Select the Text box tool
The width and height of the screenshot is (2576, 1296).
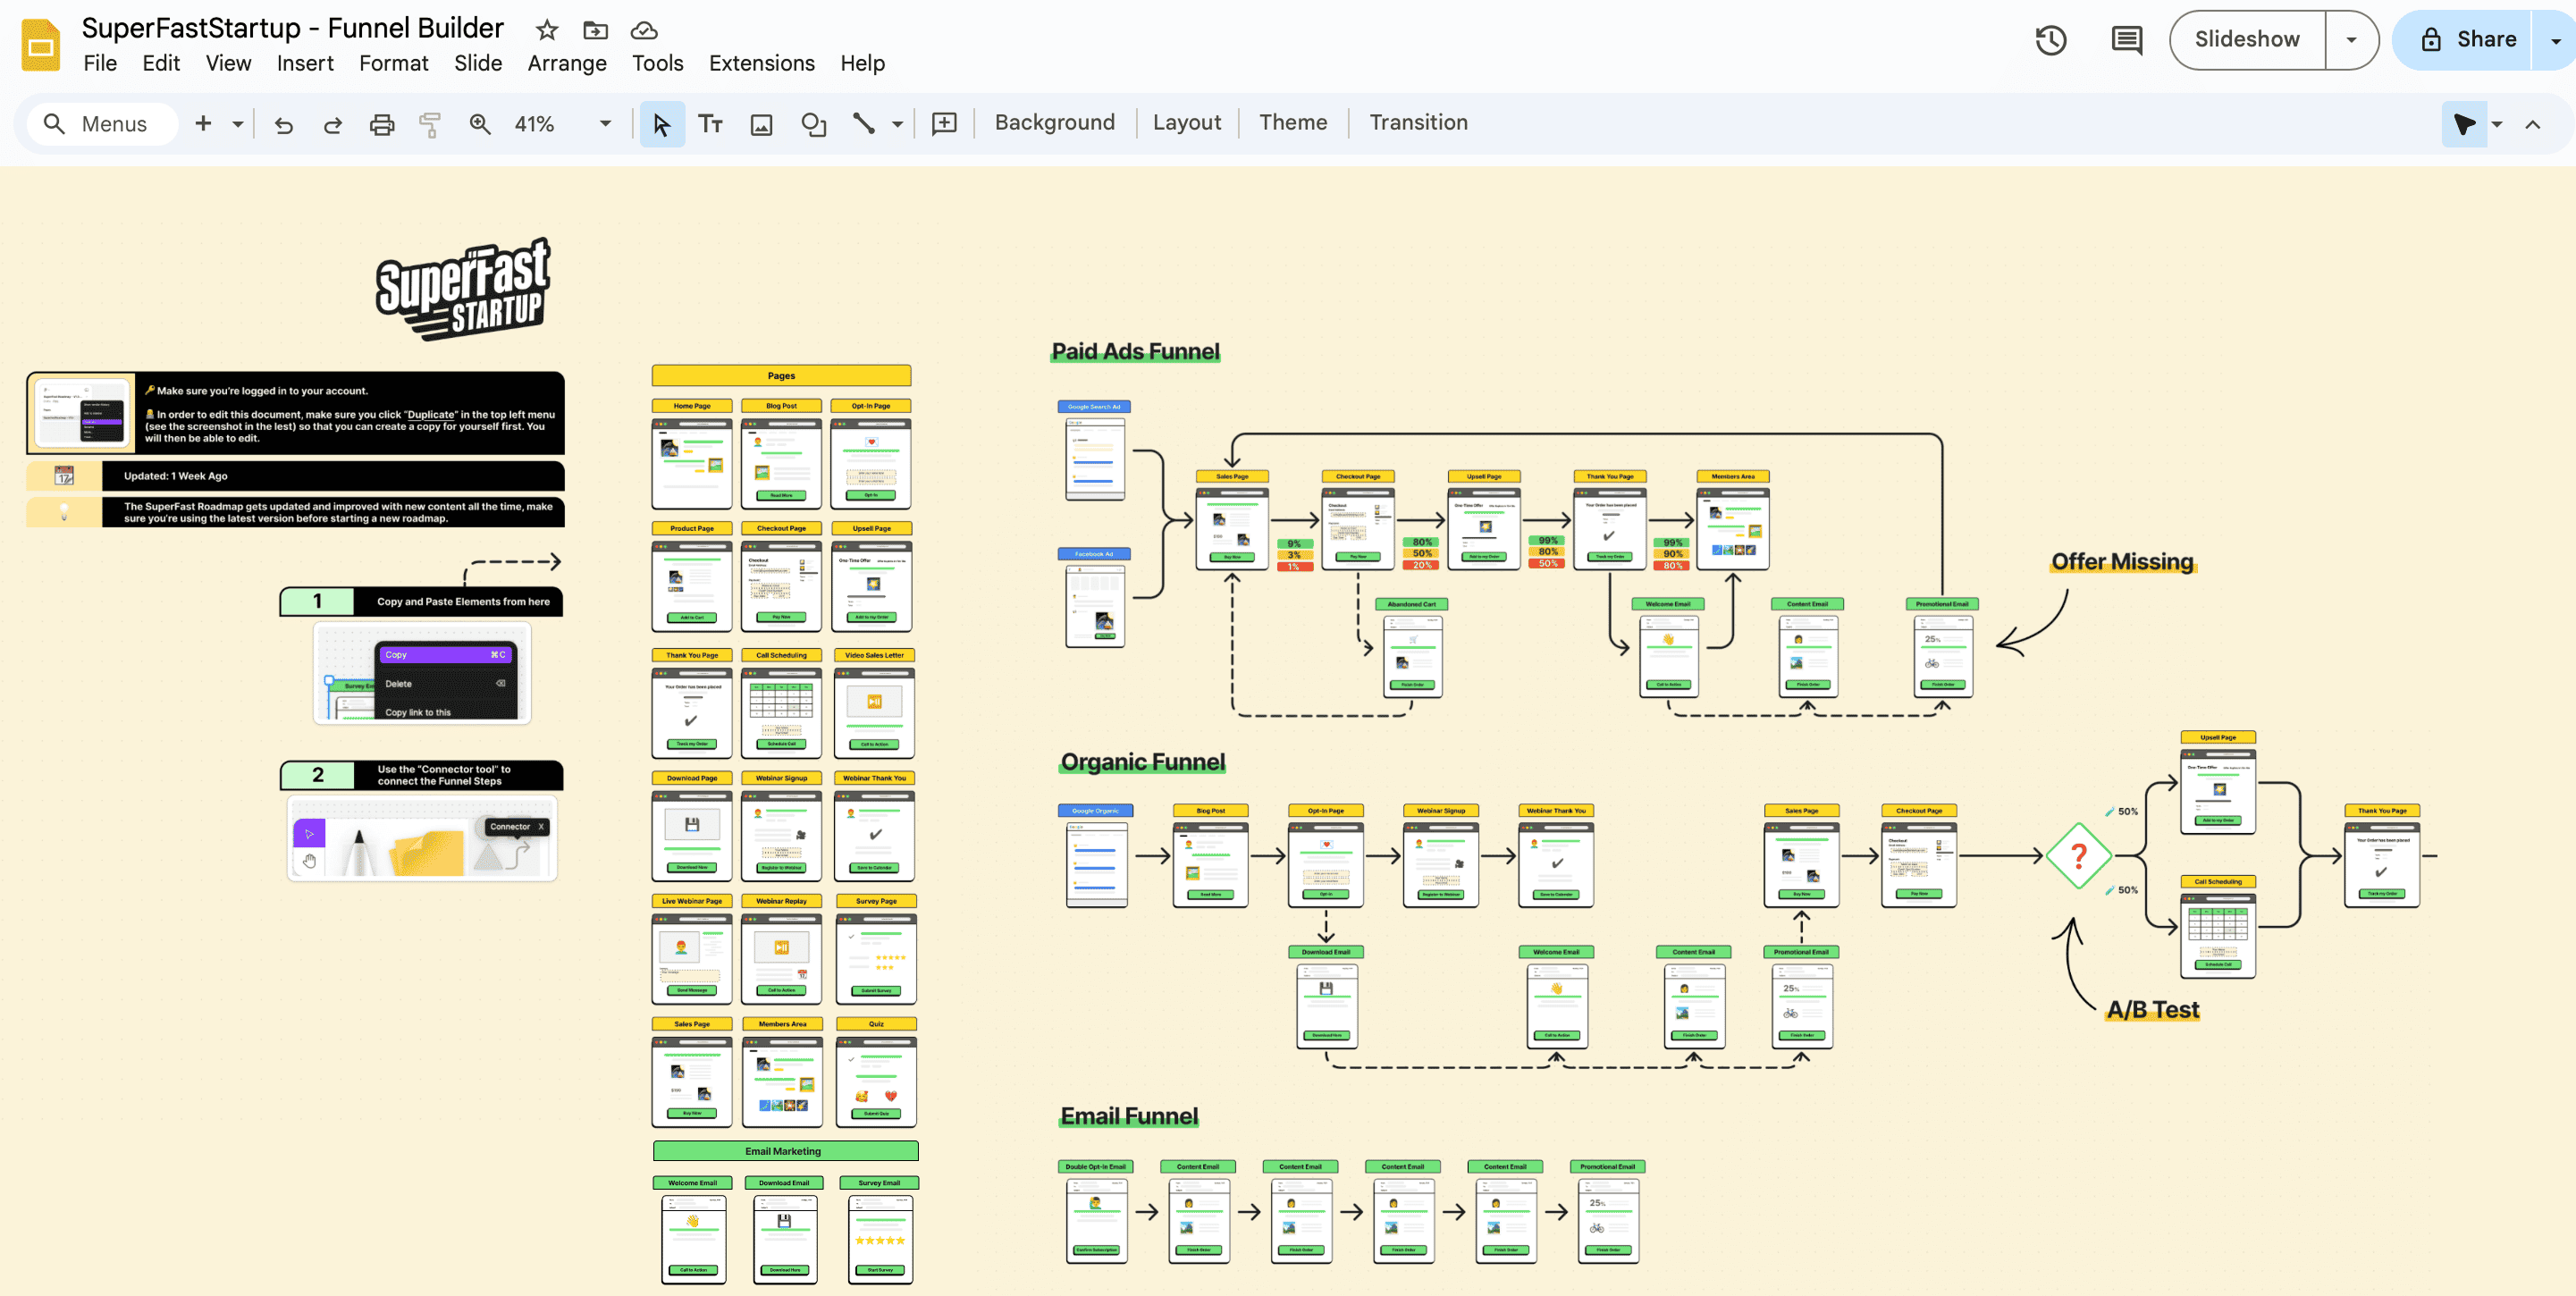click(711, 124)
